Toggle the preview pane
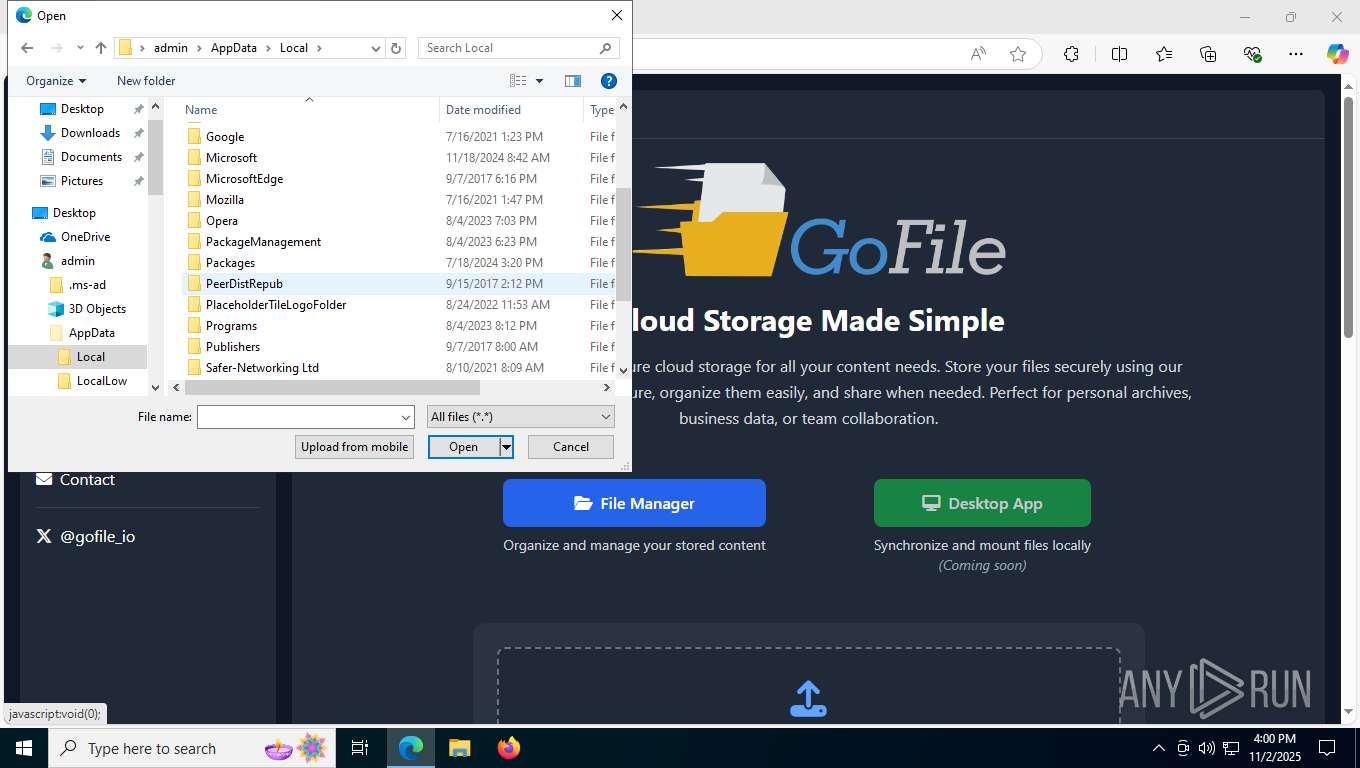The image size is (1360, 768). click(x=573, y=81)
